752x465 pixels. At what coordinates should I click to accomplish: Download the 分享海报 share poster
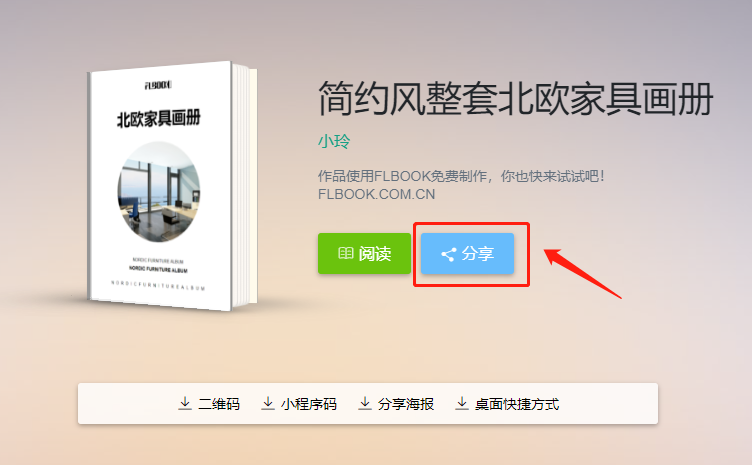(406, 404)
